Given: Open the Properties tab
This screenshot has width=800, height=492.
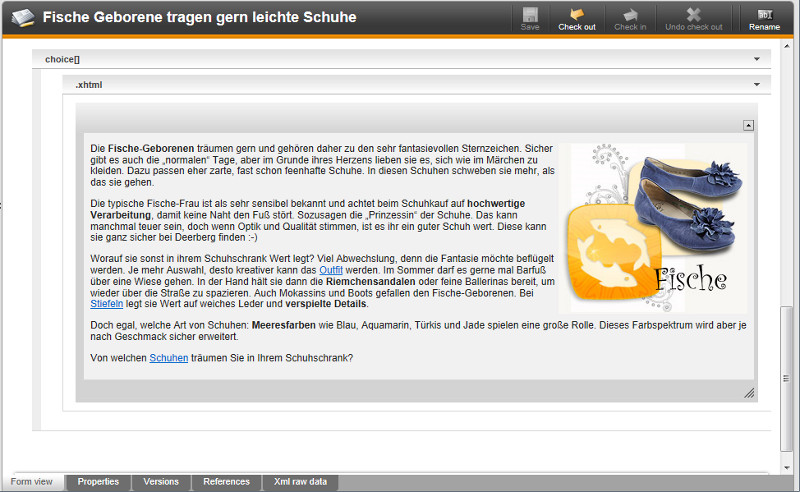Looking at the screenshot, I should click(x=98, y=482).
